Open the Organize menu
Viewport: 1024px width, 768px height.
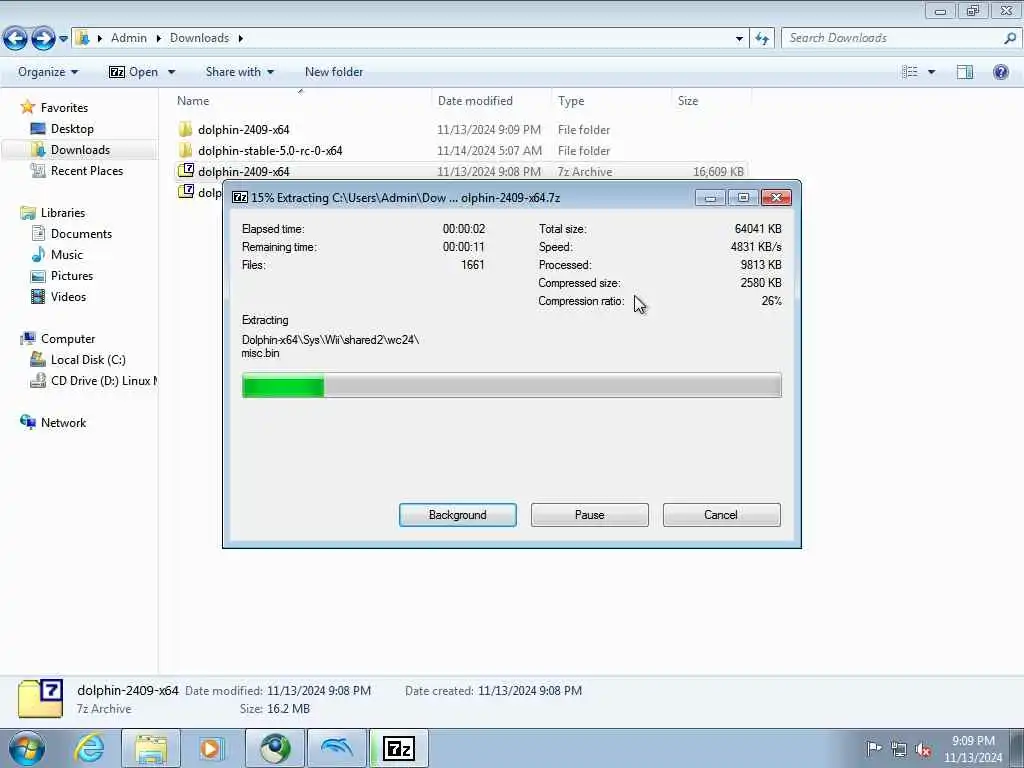tap(48, 72)
